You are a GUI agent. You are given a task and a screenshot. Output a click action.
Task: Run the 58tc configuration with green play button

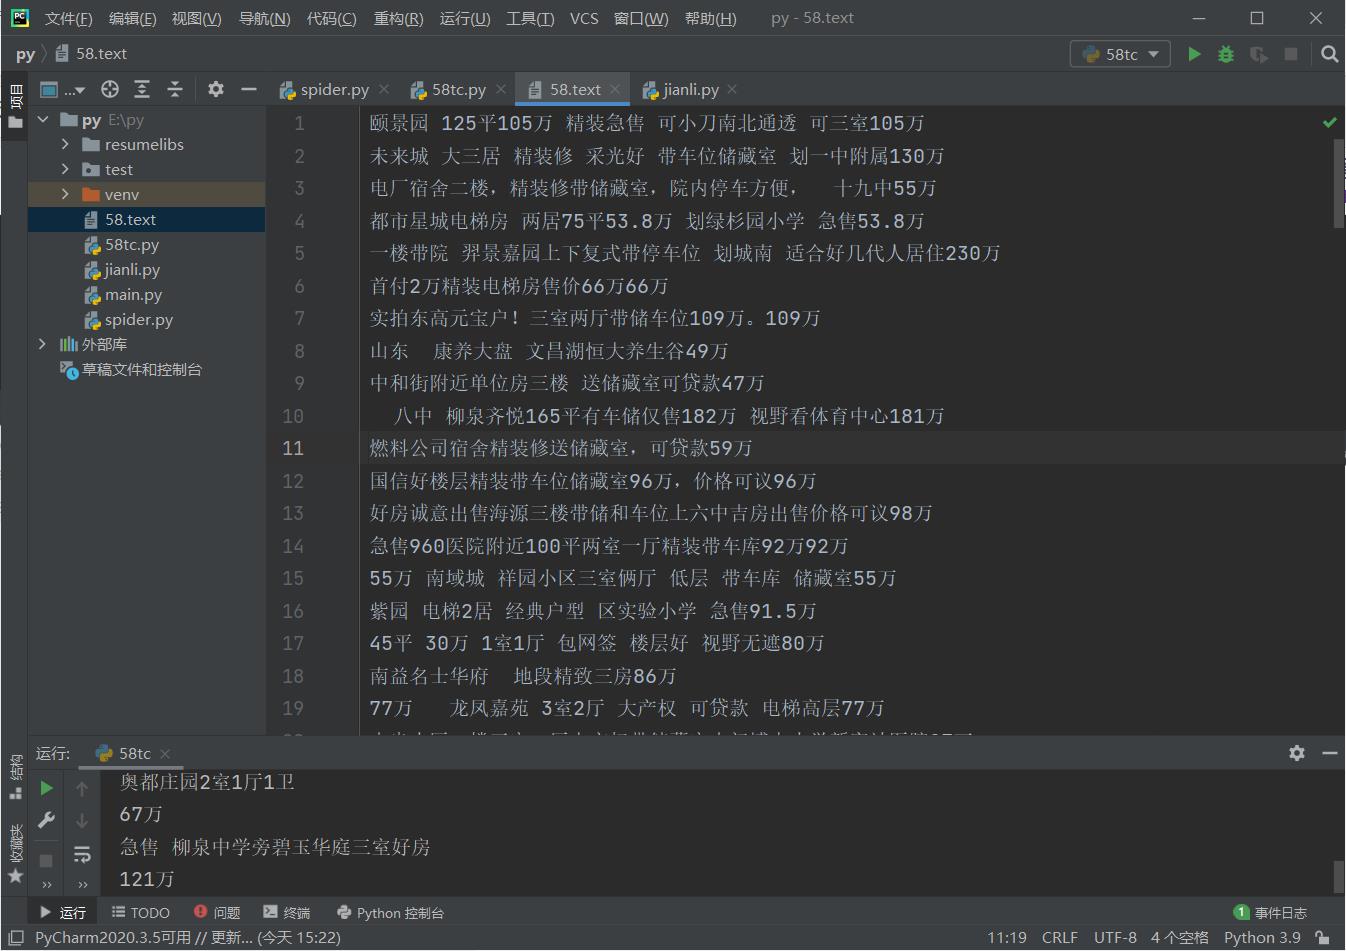point(1194,54)
